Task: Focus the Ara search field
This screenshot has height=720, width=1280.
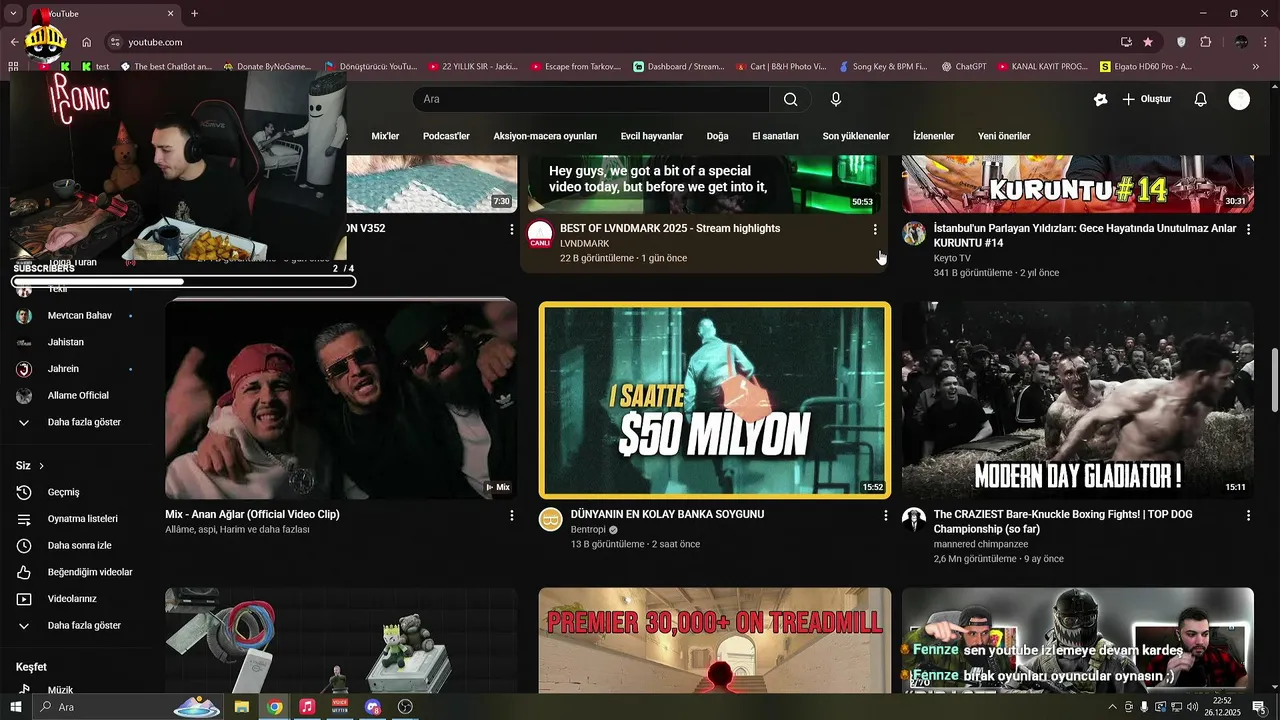Action: point(591,99)
